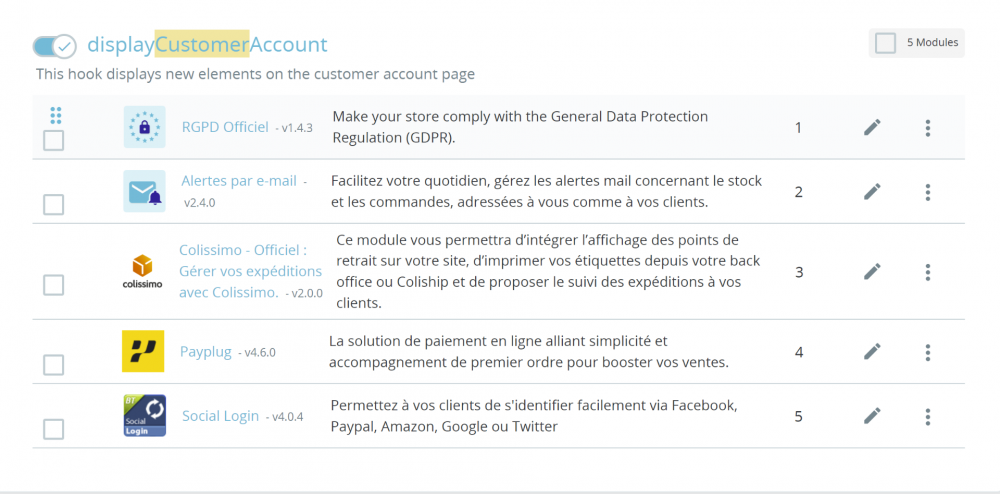Viewport: 1000px width, 494px height.
Task: Tick the checkbox for RGPD Officiel
Action: coord(54,141)
